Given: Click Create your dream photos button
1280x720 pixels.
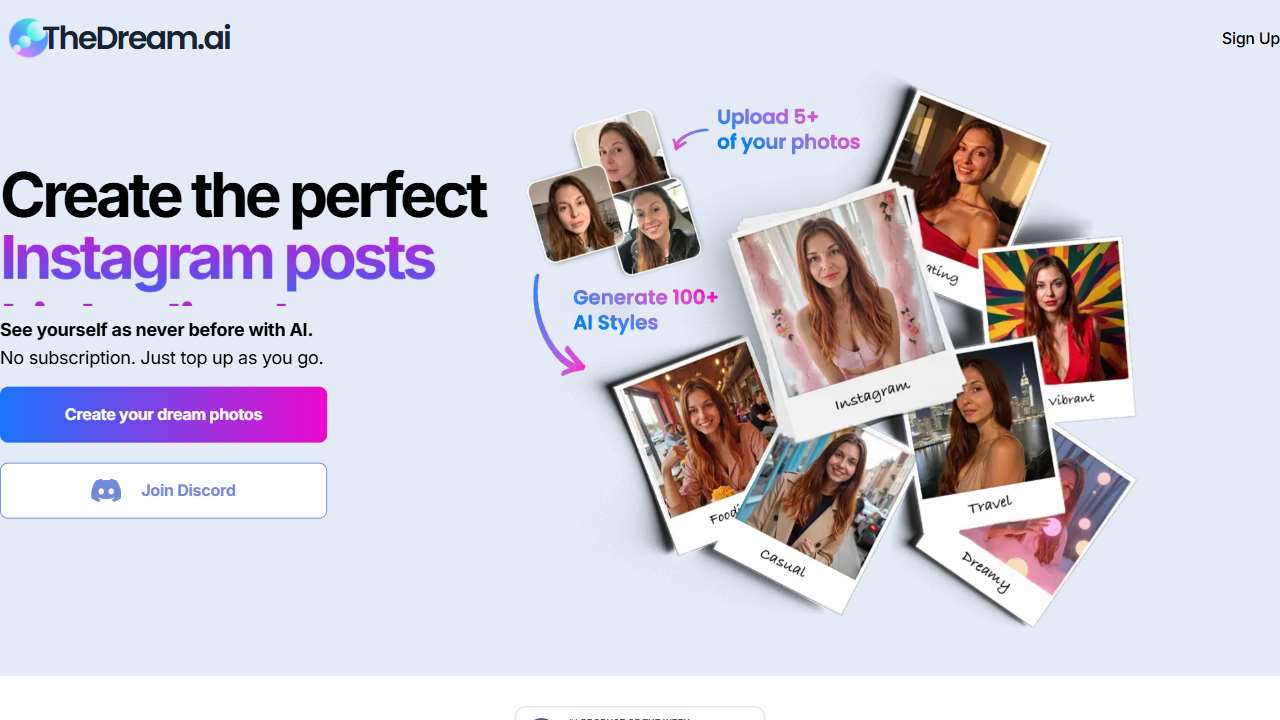Looking at the screenshot, I should (163, 414).
